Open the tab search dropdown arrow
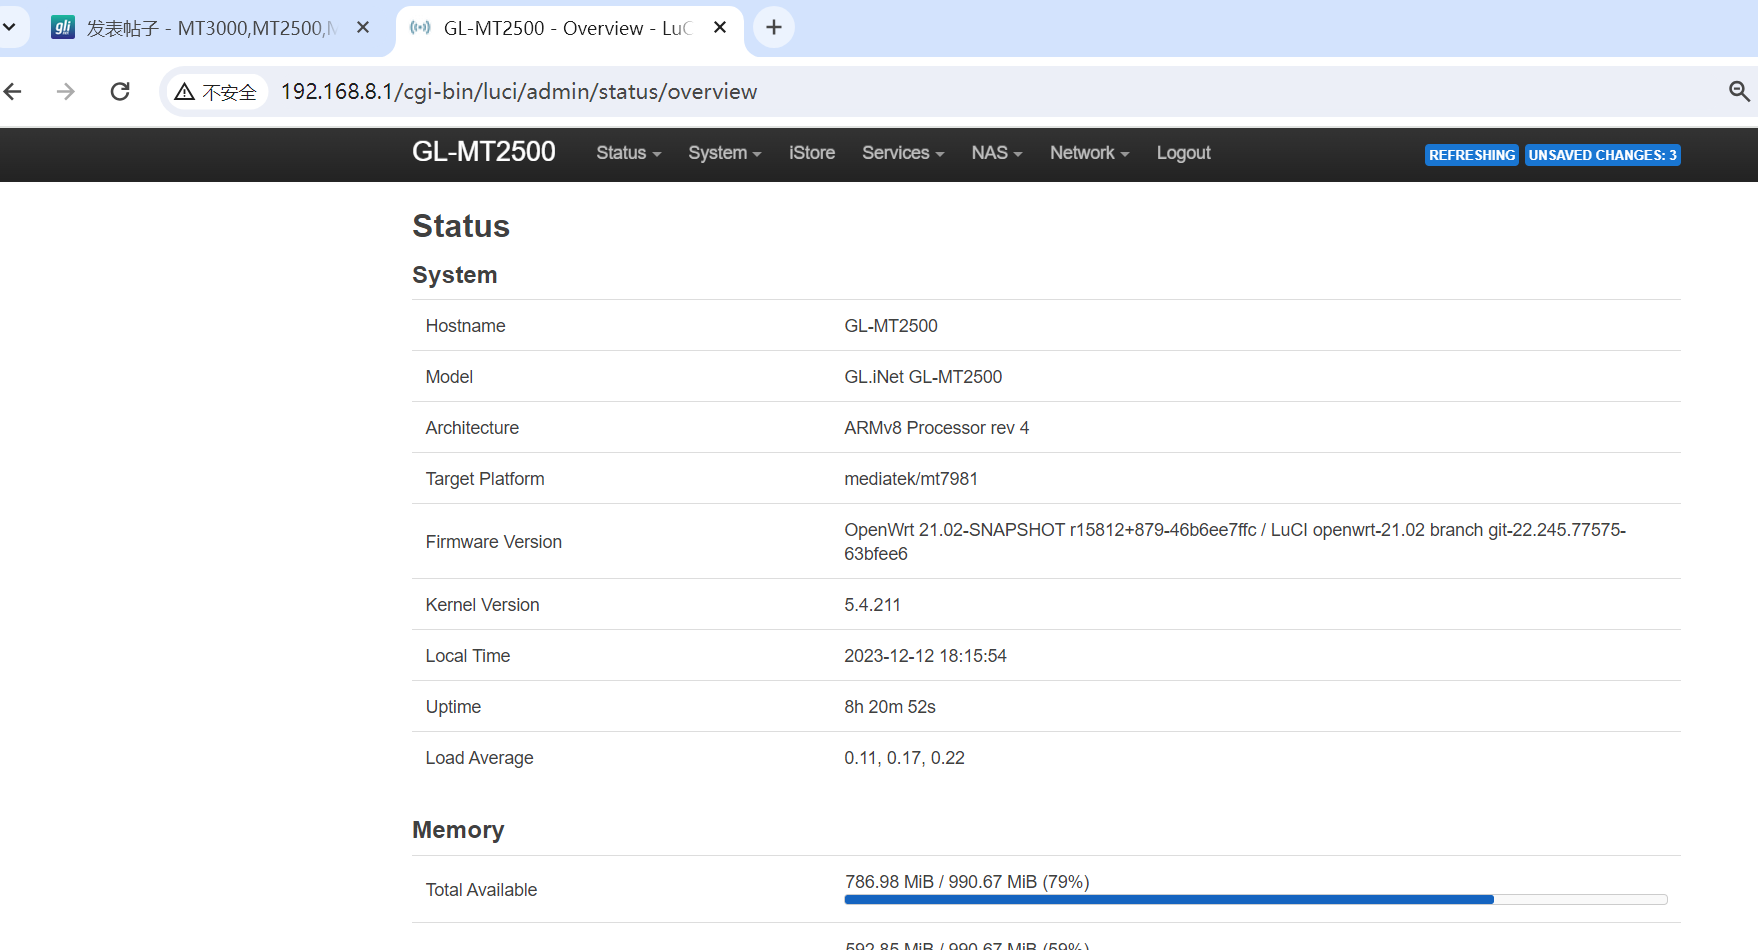The width and height of the screenshot is (1758, 950). click(9, 28)
